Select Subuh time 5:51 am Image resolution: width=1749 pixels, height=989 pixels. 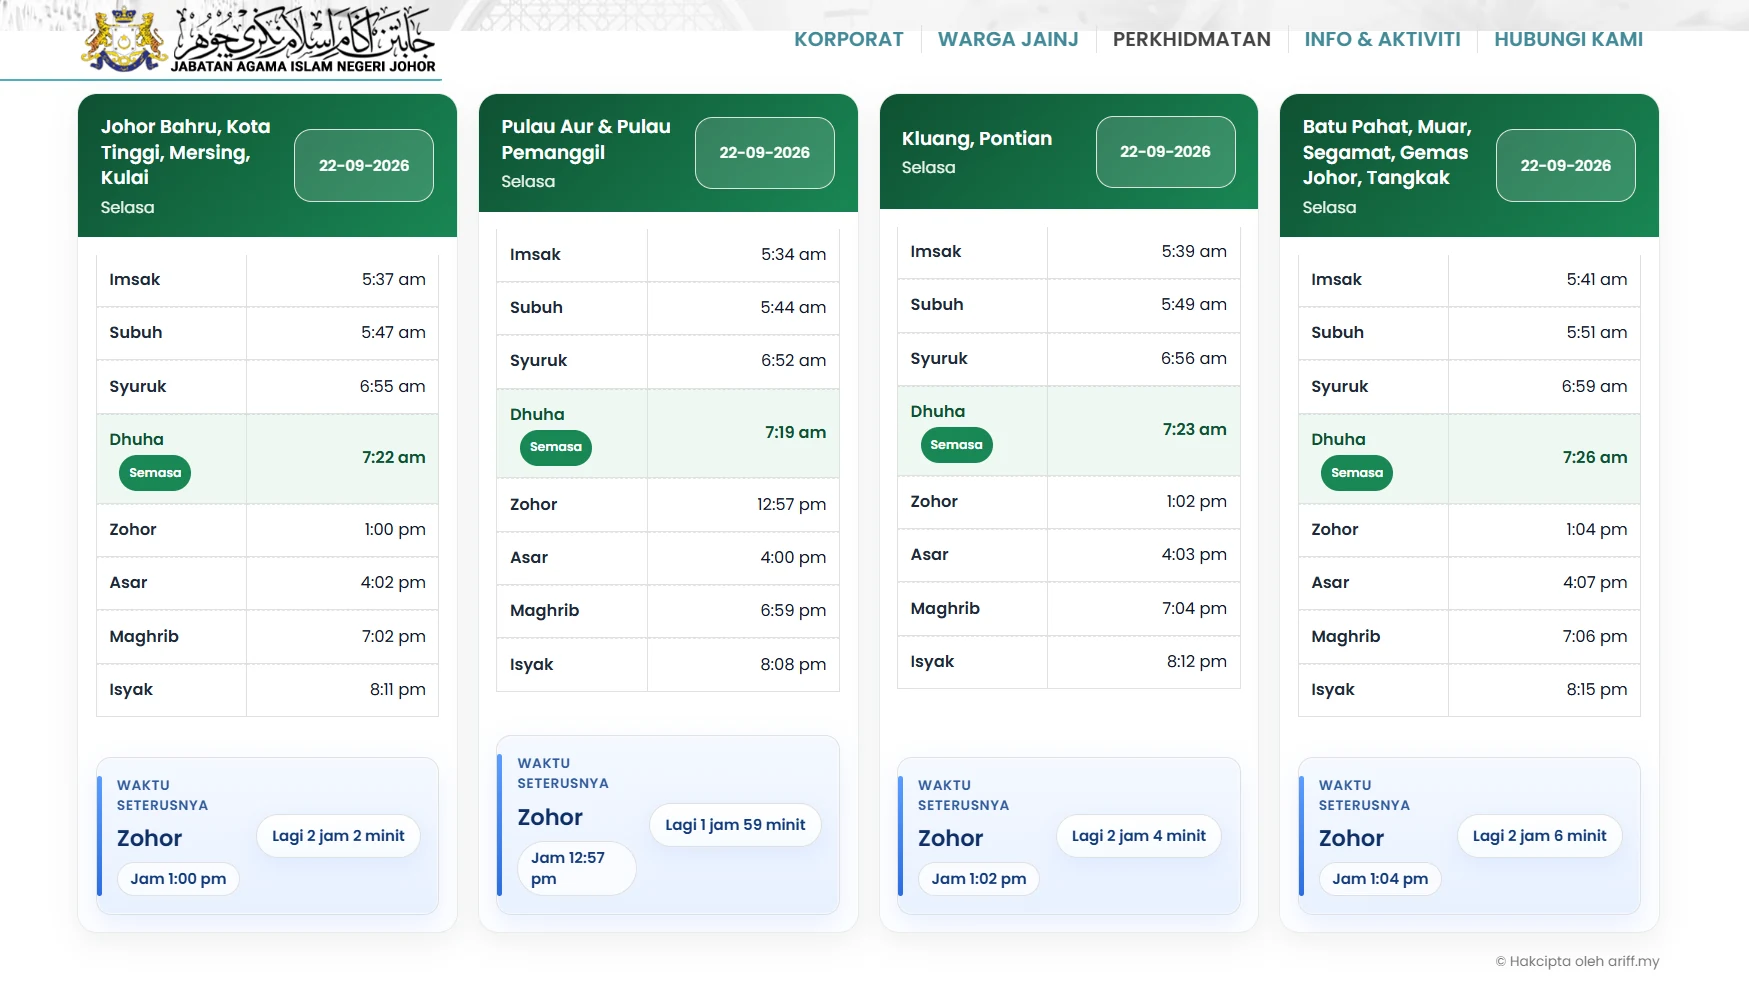pyautogui.click(x=1597, y=332)
